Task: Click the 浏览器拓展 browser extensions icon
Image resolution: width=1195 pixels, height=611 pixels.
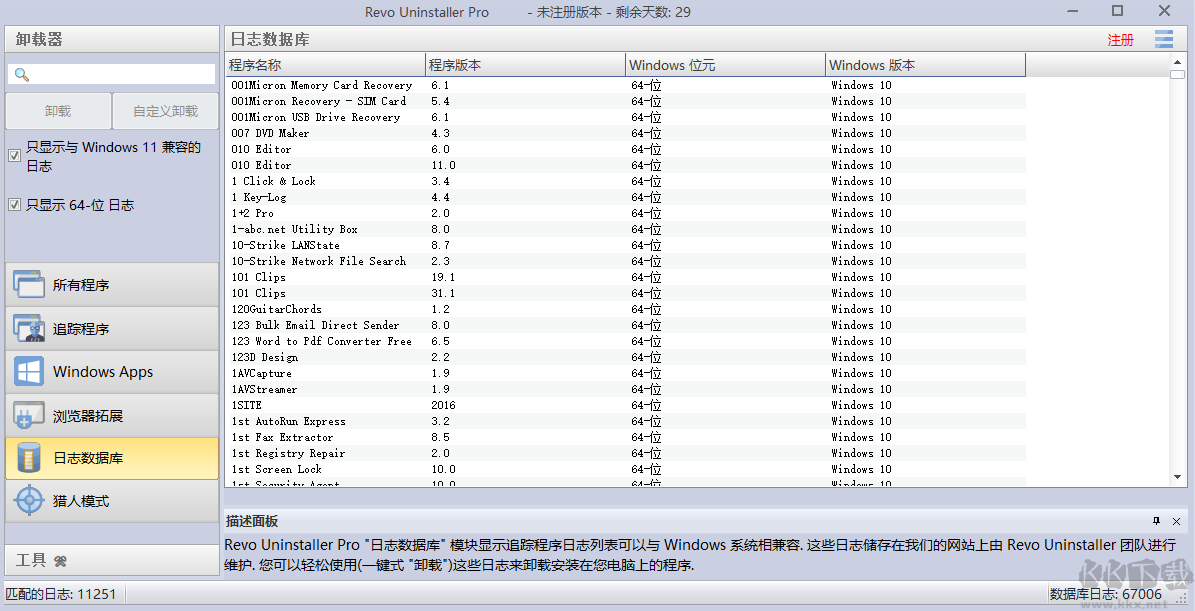Action: coord(29,415)
